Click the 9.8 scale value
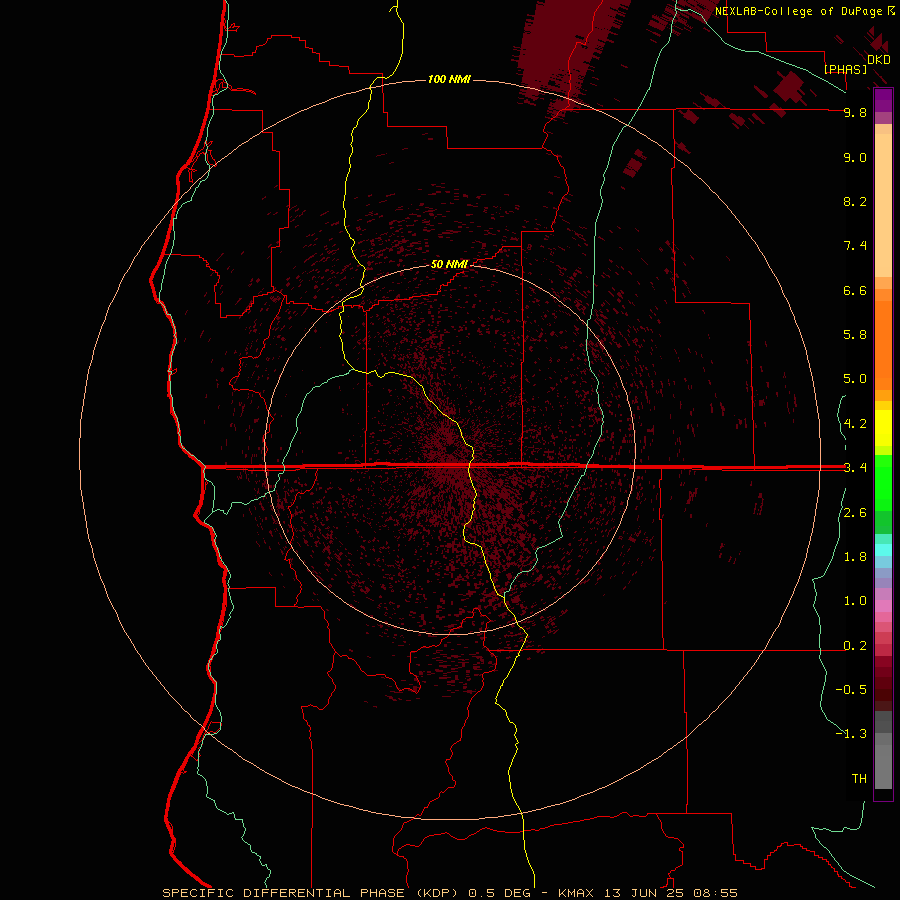Image resolution: width=900 pixels, height=900 pixels. (855, 112)
